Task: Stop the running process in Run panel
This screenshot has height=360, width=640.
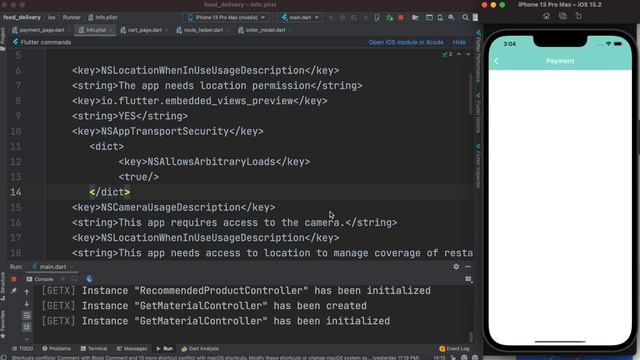Action: pos(13,279)
